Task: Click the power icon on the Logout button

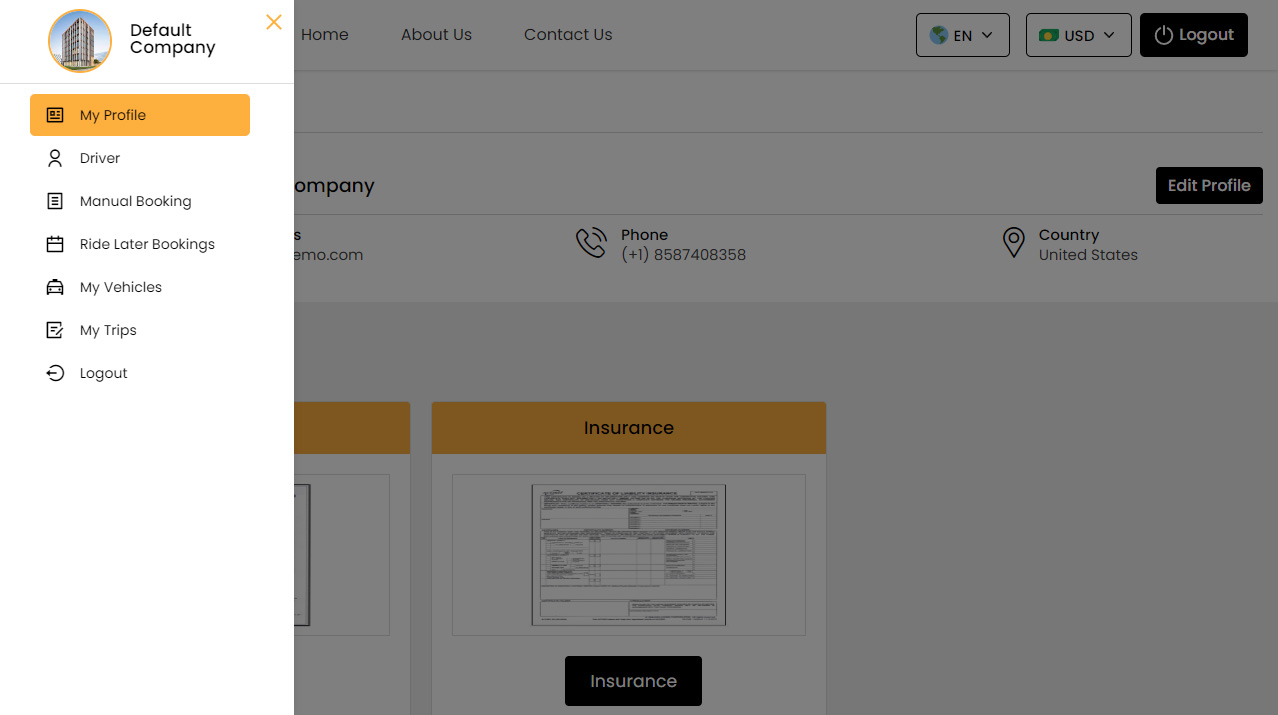Action: 1162,34
